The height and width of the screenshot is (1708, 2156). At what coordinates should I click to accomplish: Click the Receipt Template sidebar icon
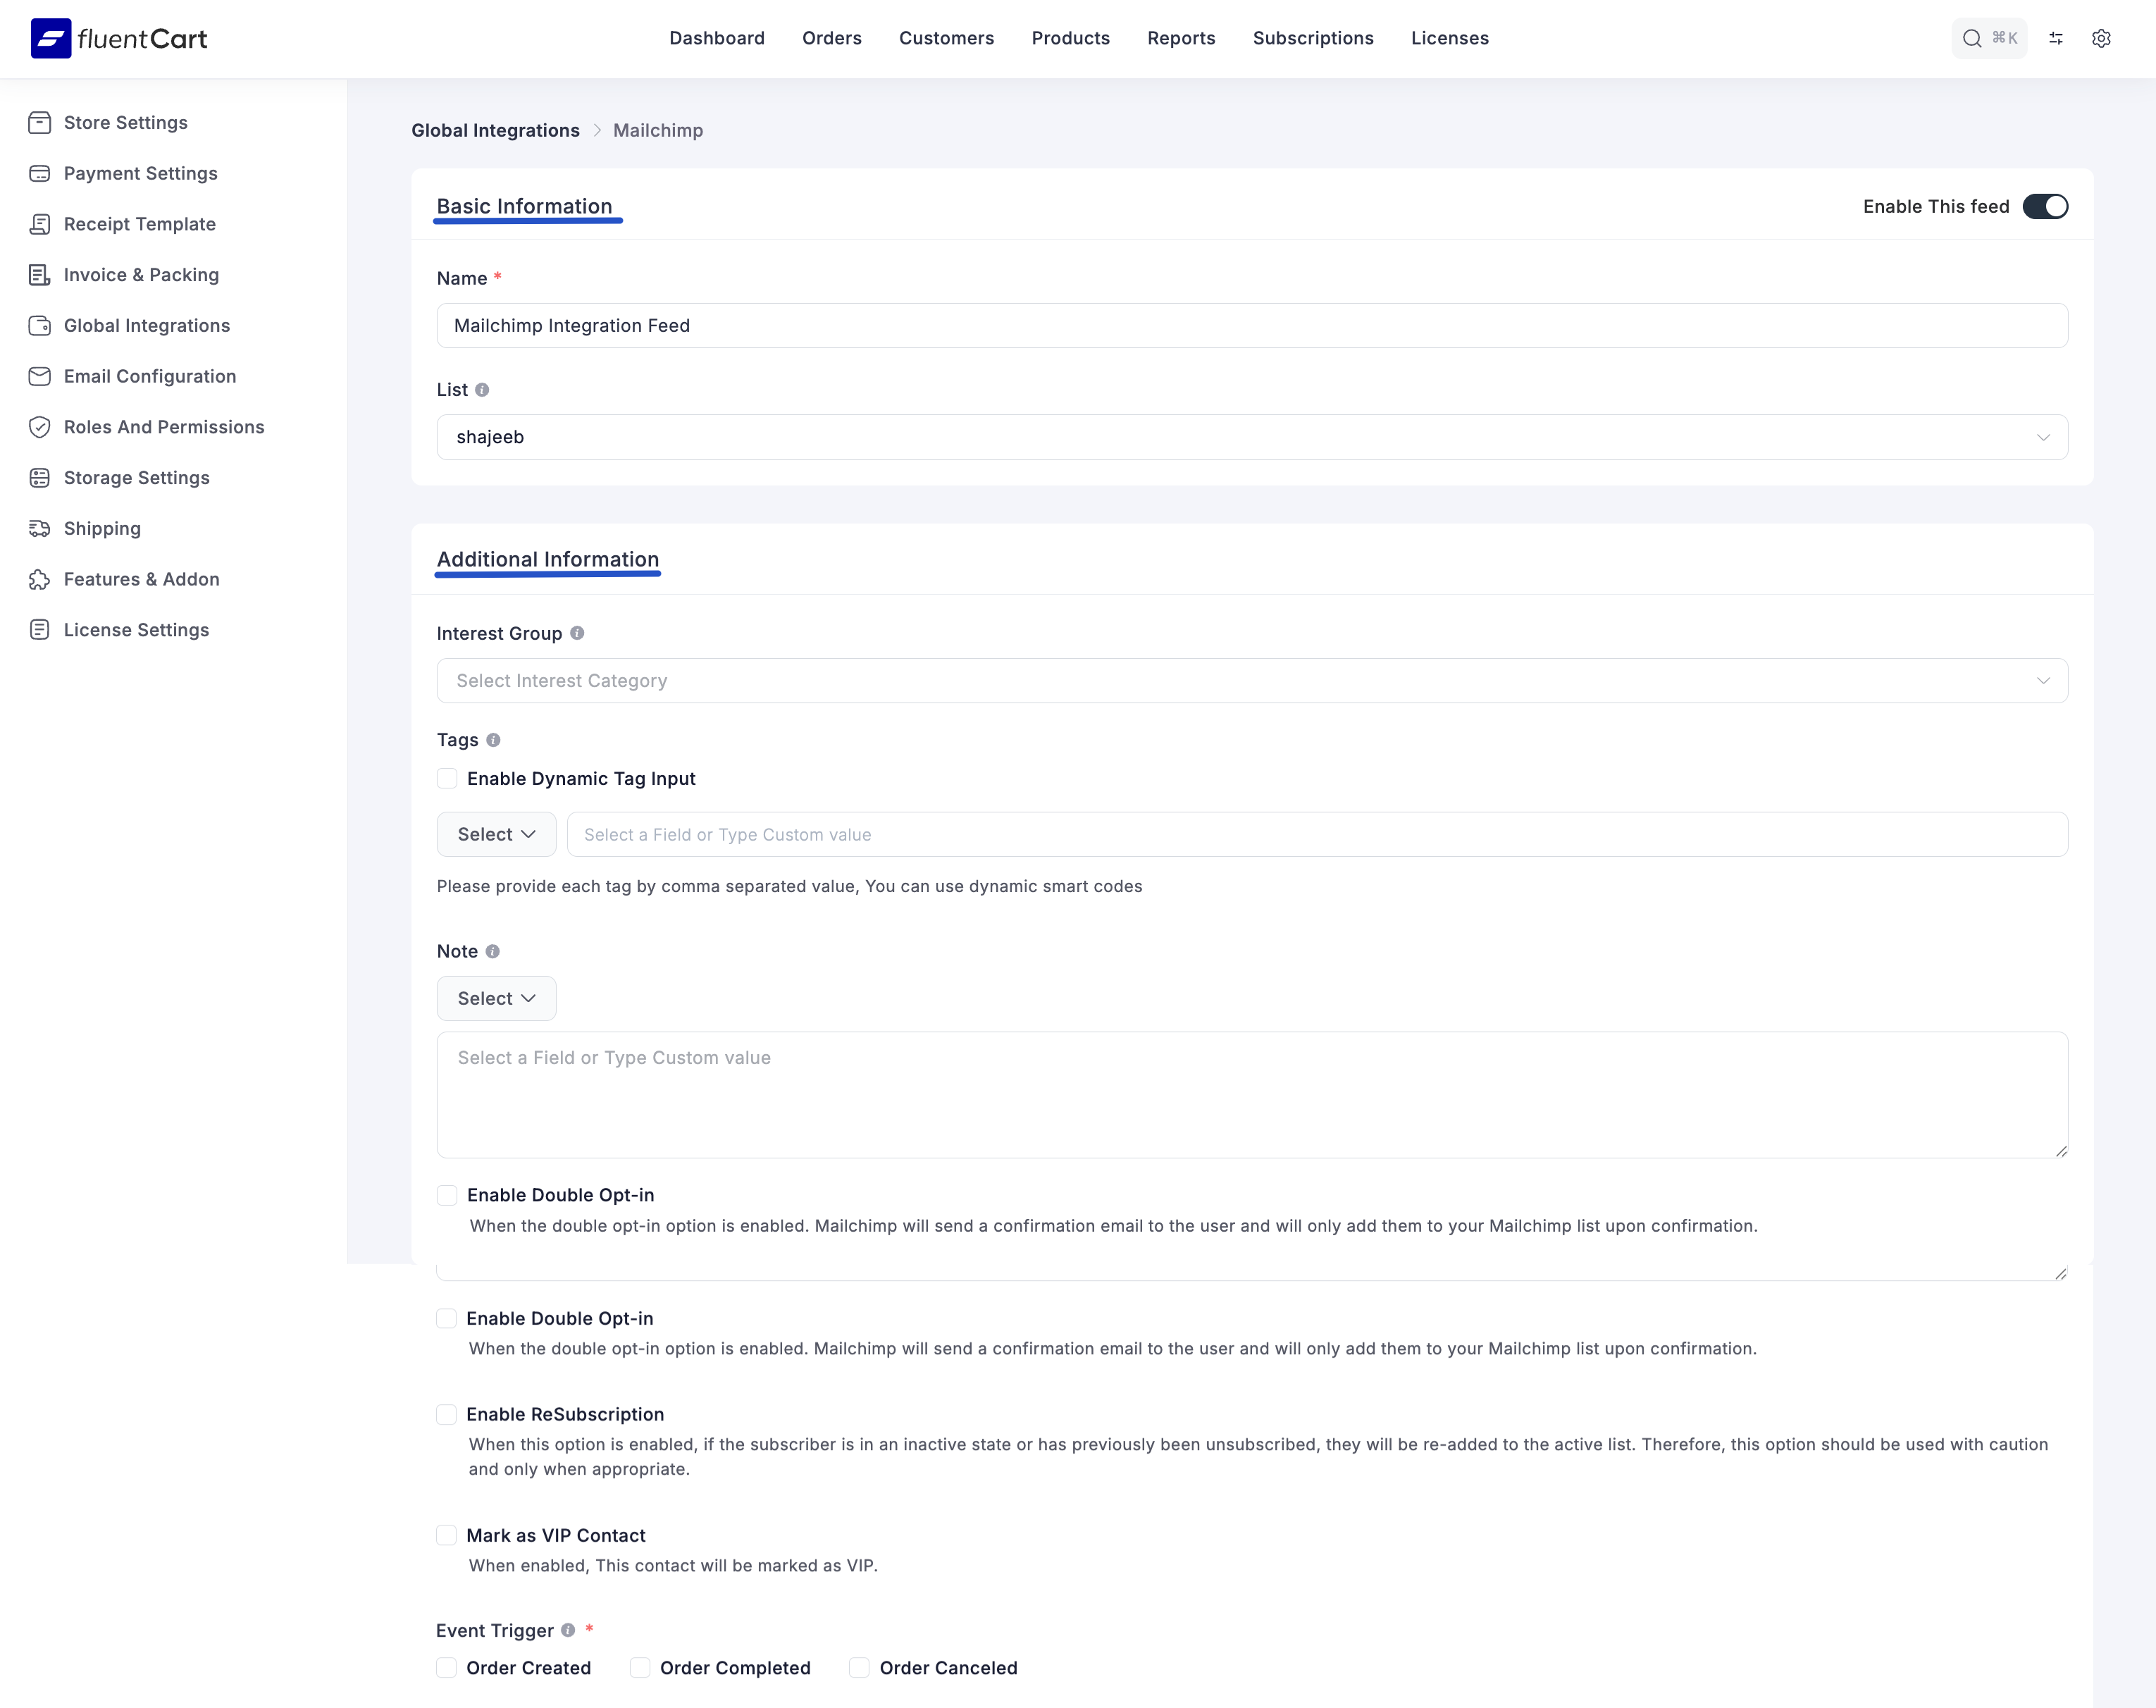pos(39,224)
